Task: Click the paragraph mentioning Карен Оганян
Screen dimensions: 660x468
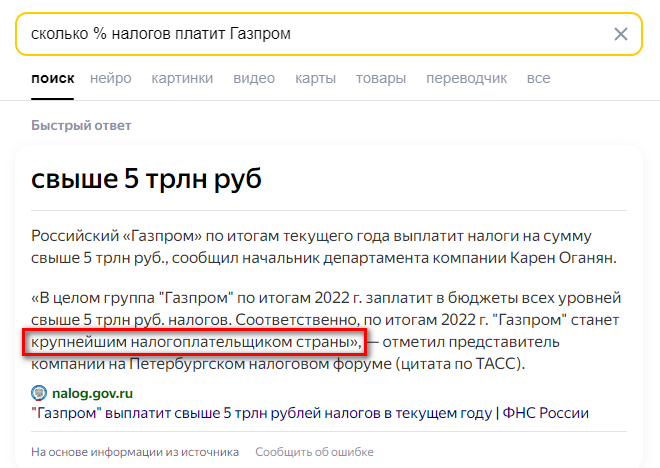Action: [324, 247]
